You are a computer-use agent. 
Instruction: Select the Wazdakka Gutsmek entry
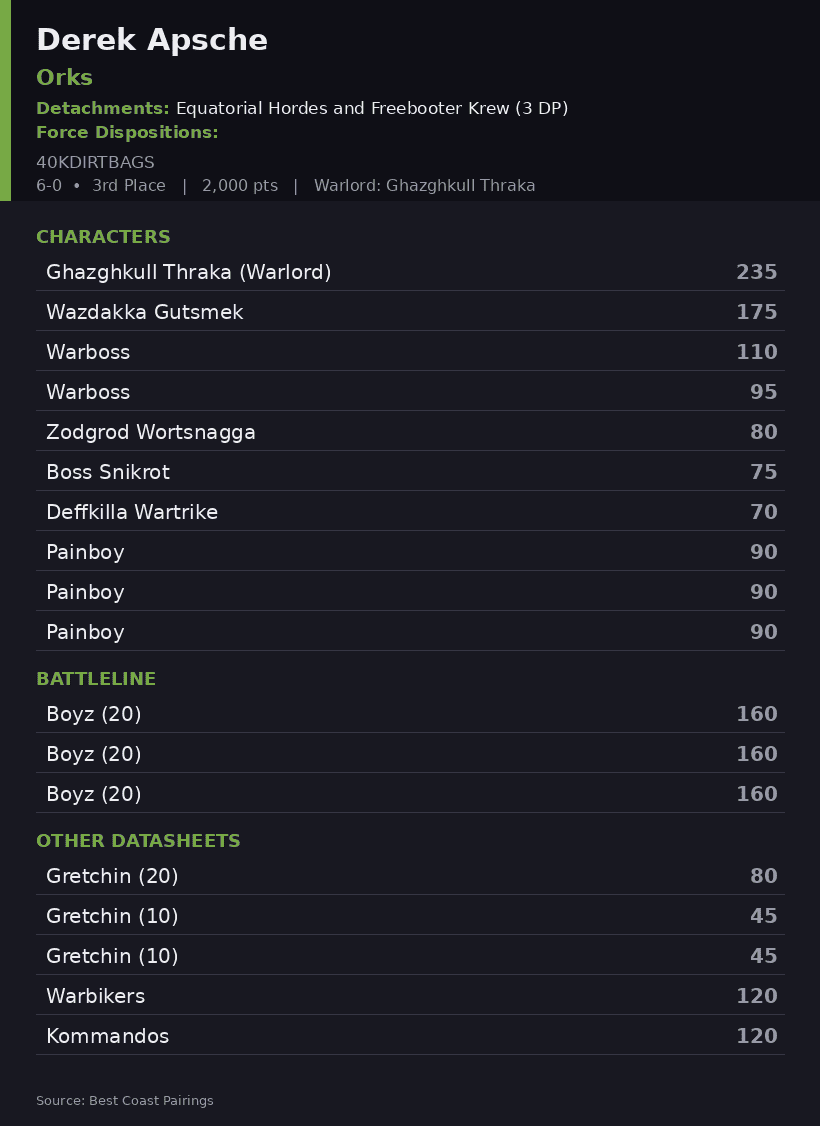point(410,311)
